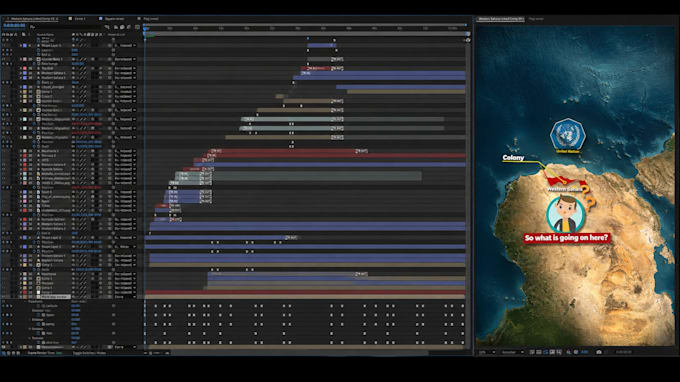Select the cartoon character avatar in the viewer
Image resolution: width=680 pixels, height=382 pixels.
click(565, 214)
